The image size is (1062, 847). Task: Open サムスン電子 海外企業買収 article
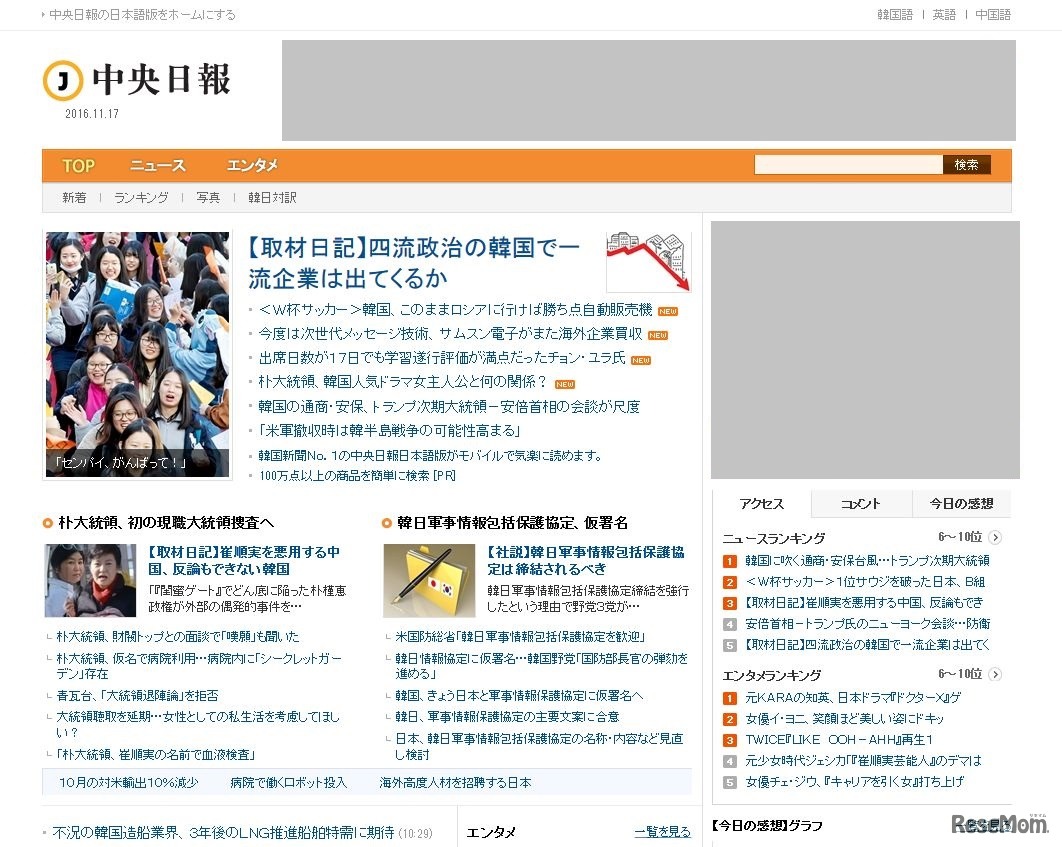450,334
